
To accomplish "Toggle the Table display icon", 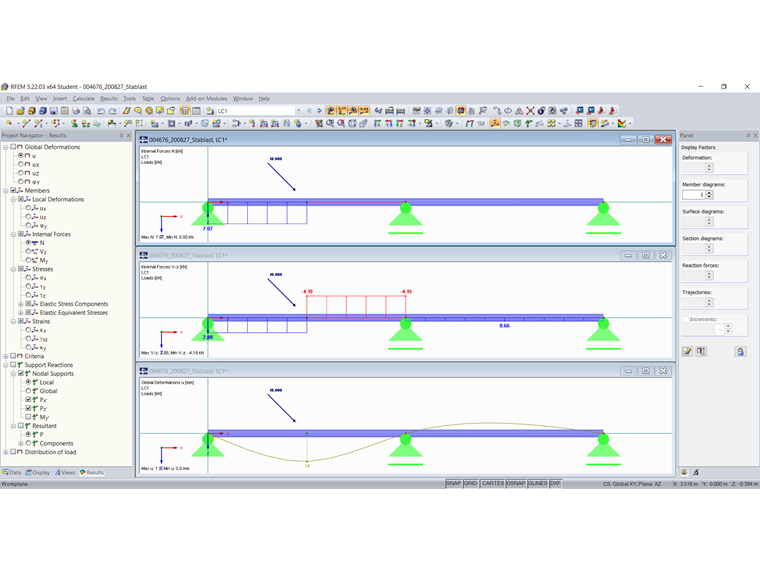I will 196,111.
